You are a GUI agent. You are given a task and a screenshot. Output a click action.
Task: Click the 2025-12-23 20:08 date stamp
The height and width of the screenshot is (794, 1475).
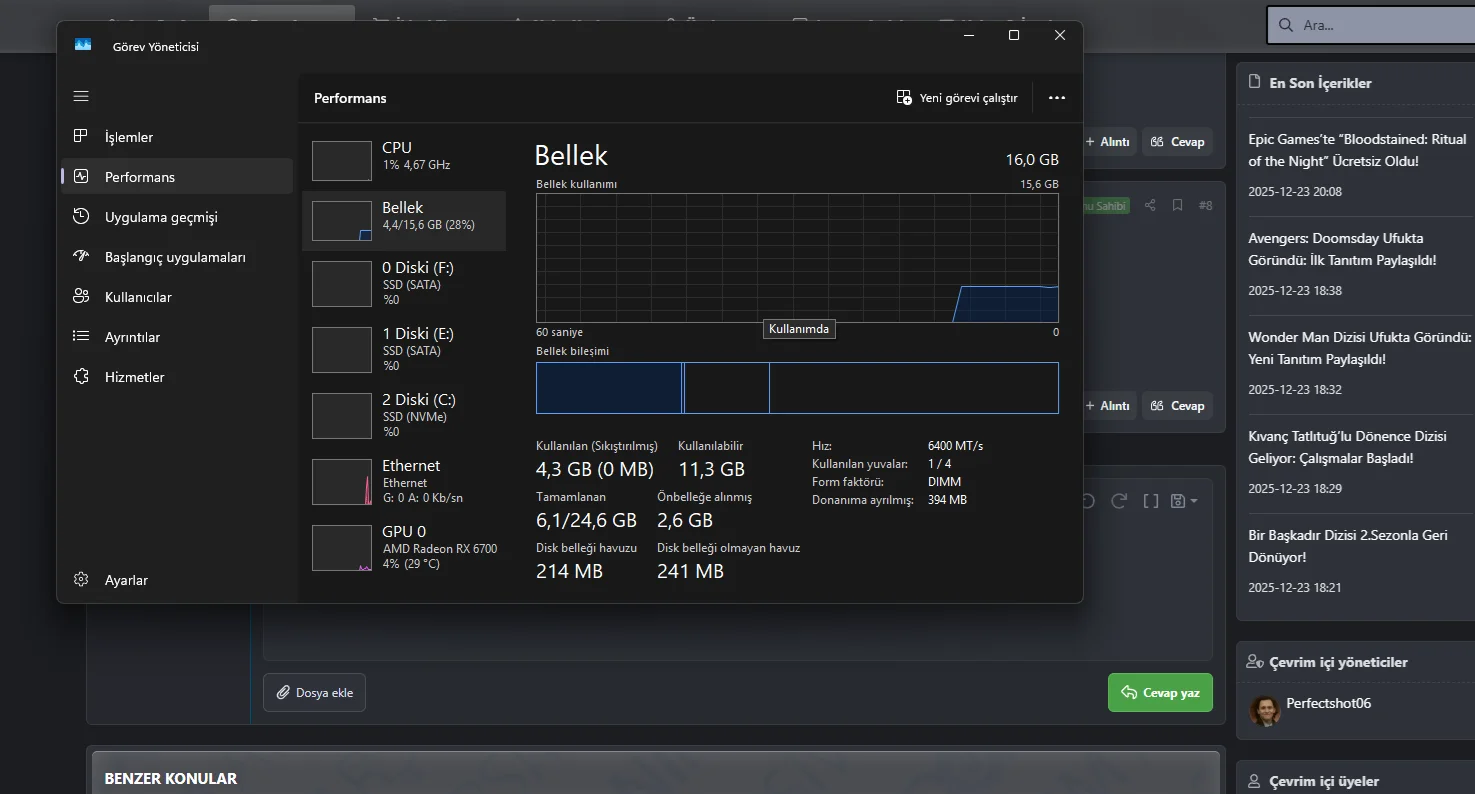[1295, 191]
